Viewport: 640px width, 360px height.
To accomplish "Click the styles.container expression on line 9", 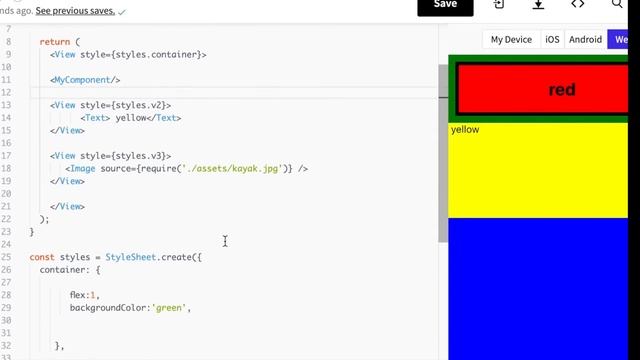I will click(158, 55).
